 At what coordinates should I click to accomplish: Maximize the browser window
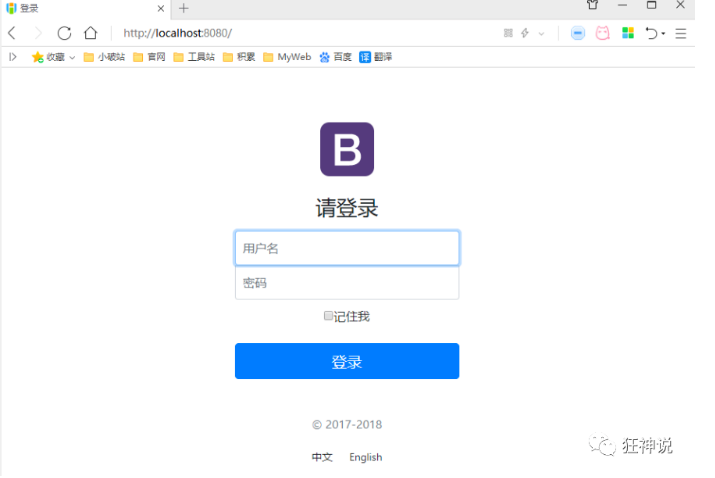pos(652,5)
